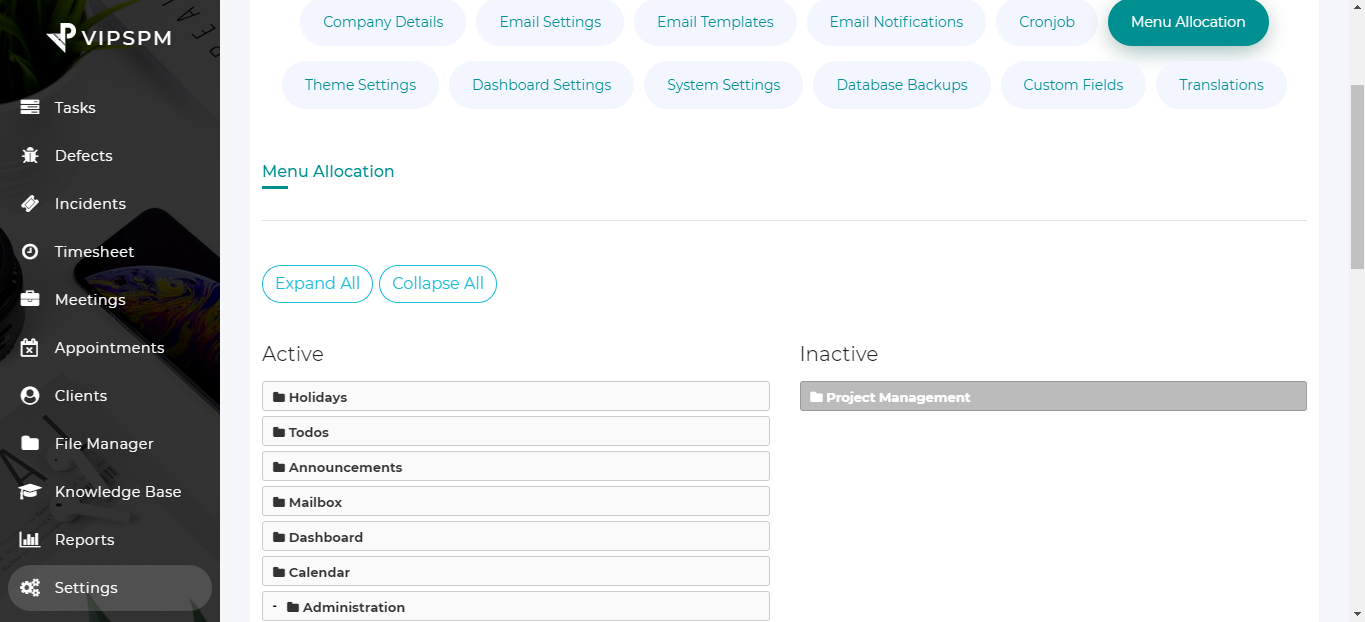
Task: Open Incidents via its ticket icon
Action: click(x=30, y=204)
